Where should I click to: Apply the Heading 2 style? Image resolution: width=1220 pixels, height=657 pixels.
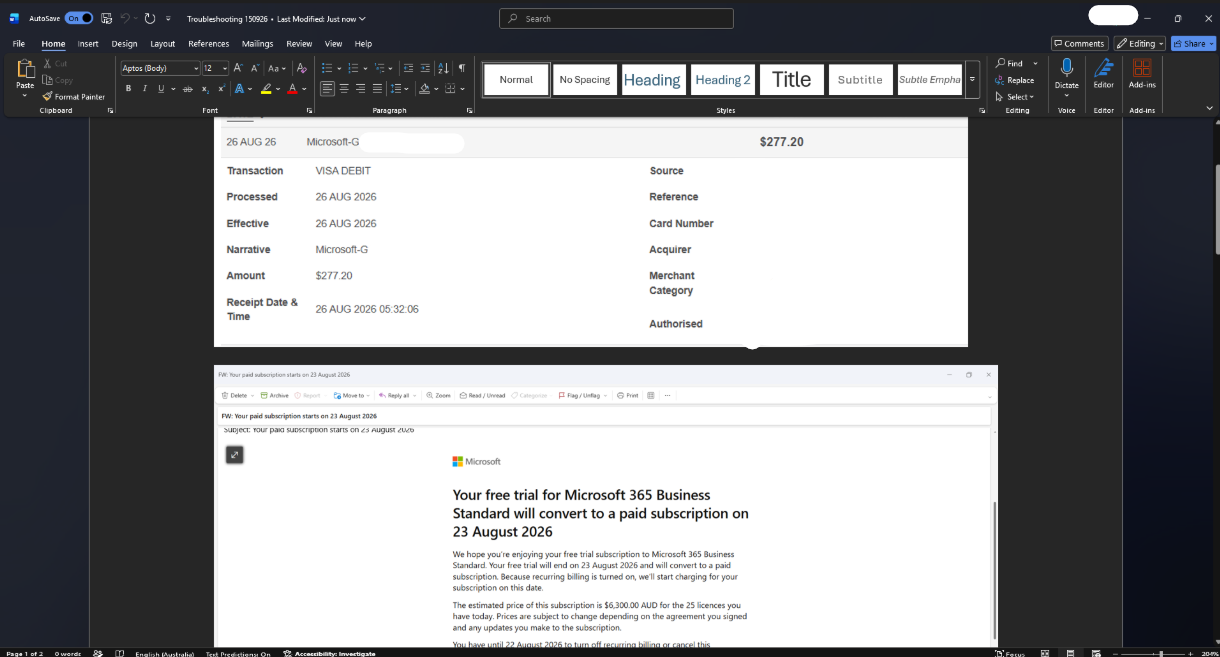[x=723, y=80]
